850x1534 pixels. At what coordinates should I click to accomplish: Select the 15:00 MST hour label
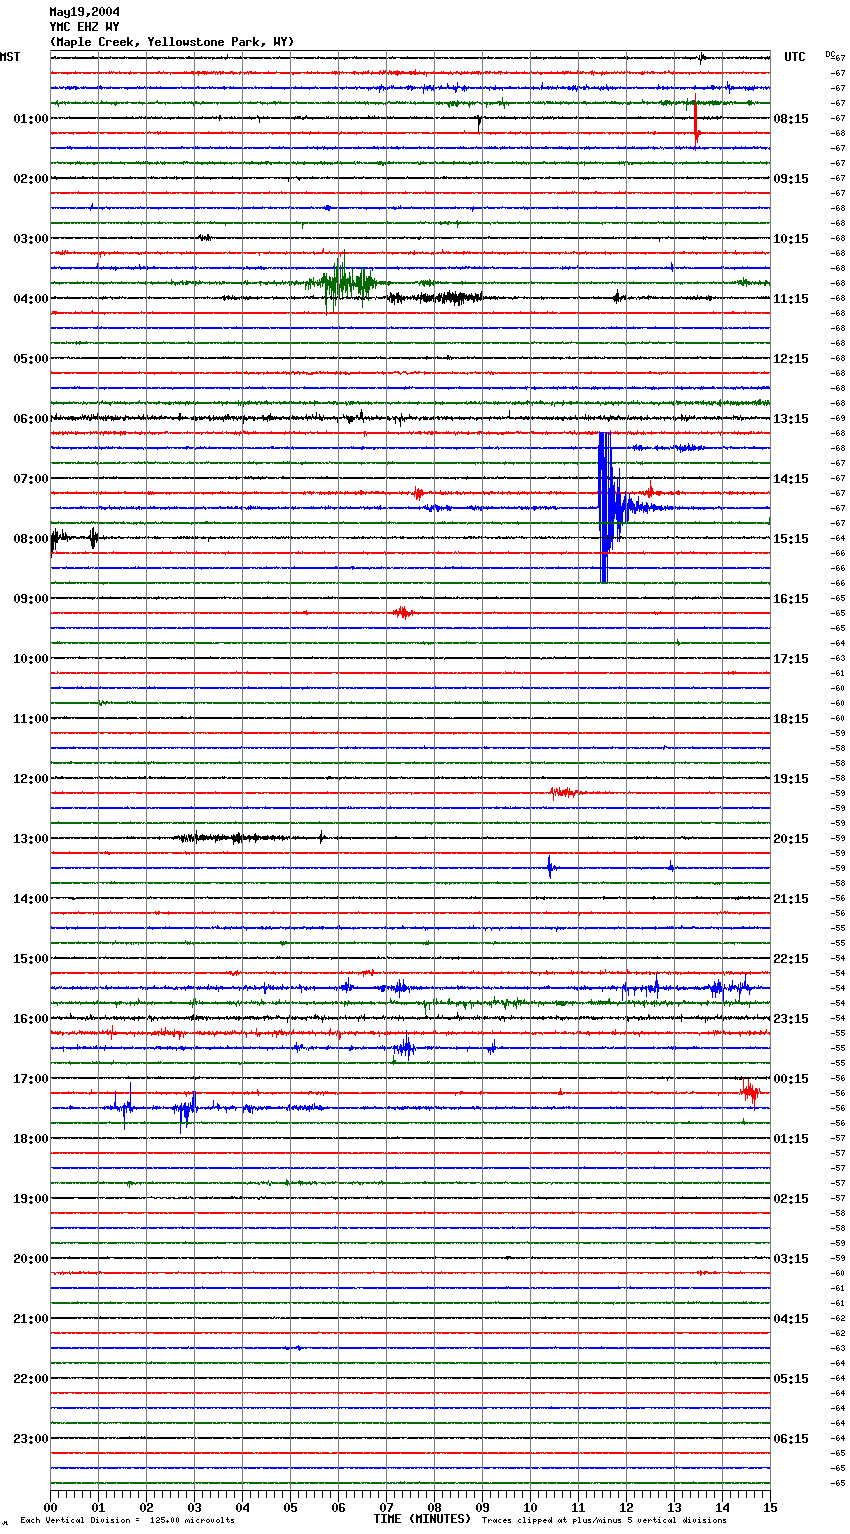(x=31, y=959)
